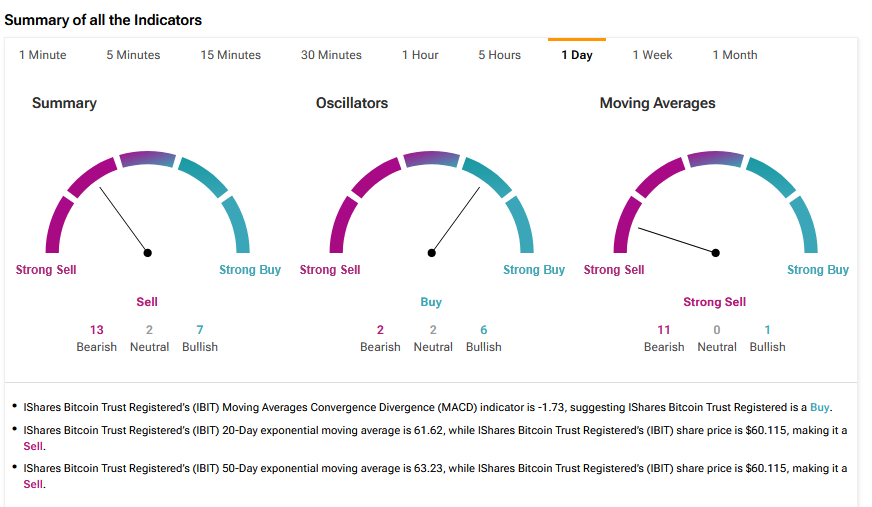Open the 1 Week timeframe tab
The height and width of the screenshot is (507, 872).
tap(652, 55)
